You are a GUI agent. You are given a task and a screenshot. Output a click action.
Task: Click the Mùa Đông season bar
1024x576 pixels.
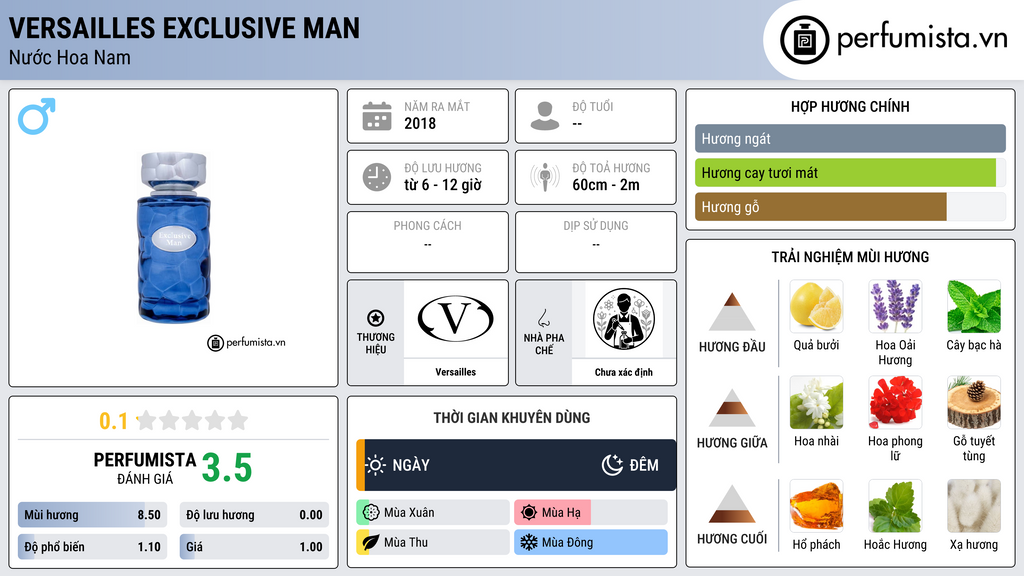(591, 542)
